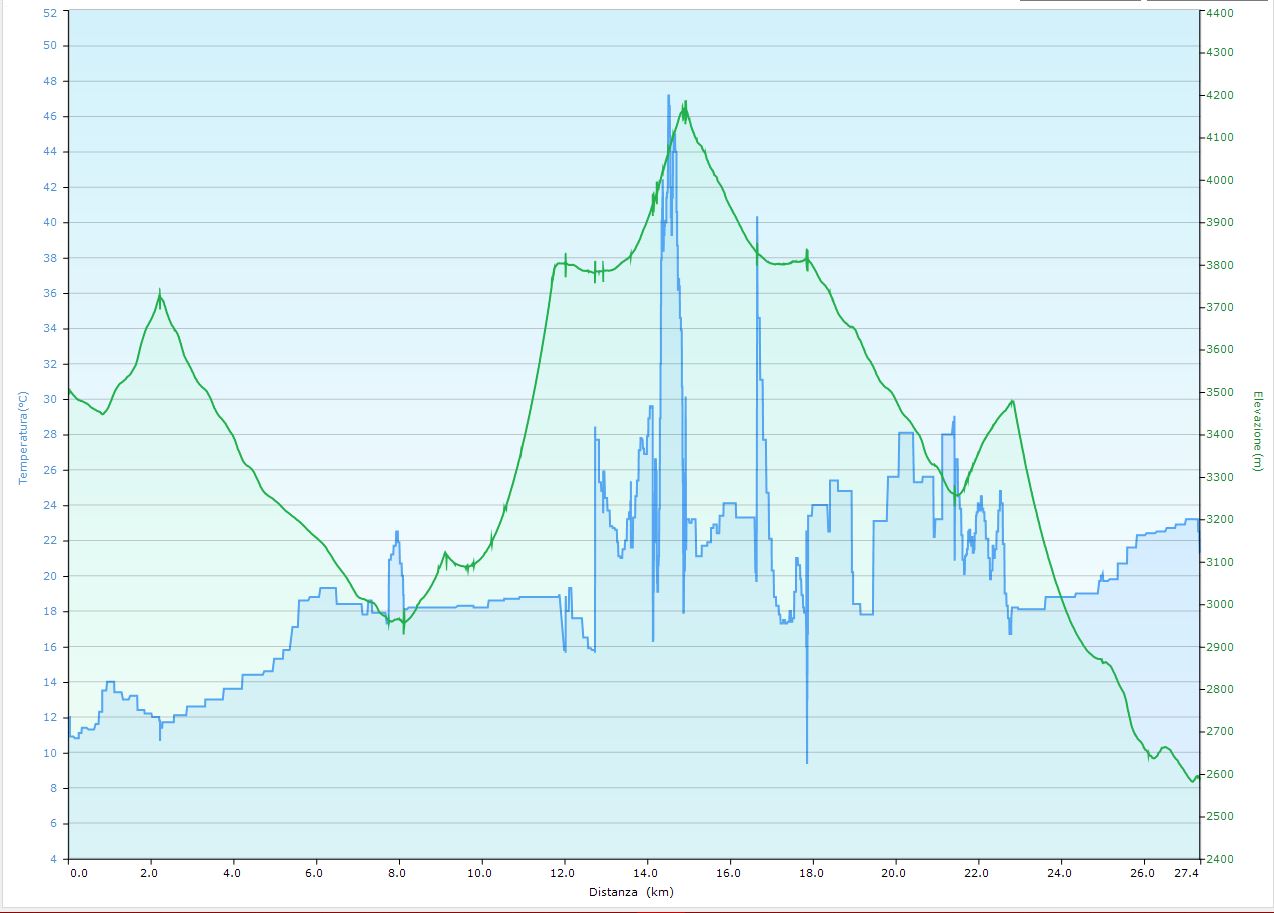This screenshot has height=913, width=1274.
Task: Click the 8.0 distance axis tick label
Action: point(398,873)
